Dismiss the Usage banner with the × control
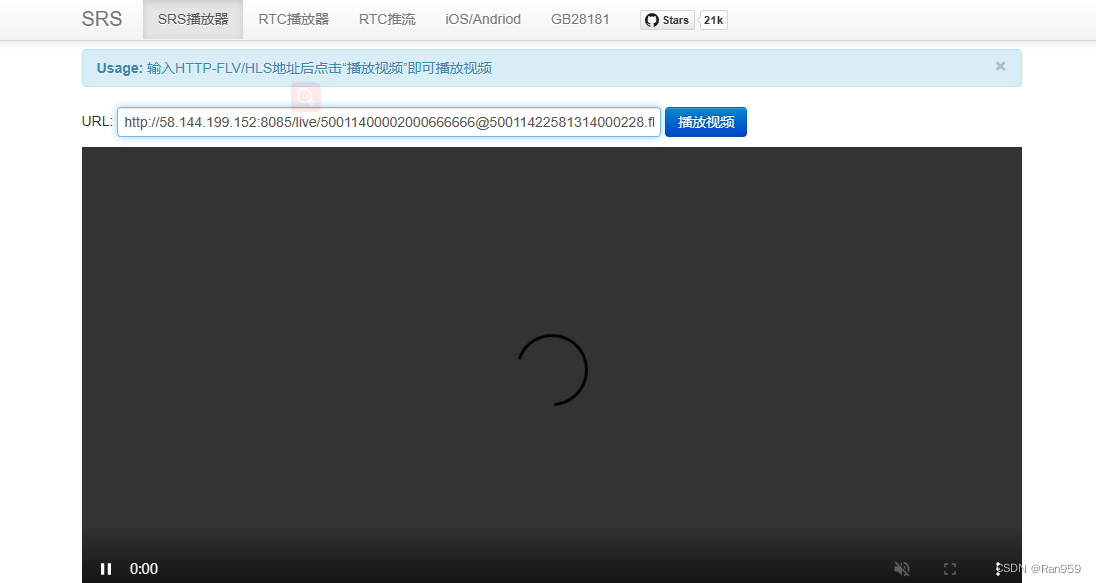The image size is (1096, 583). click(x=1000, y=66)
